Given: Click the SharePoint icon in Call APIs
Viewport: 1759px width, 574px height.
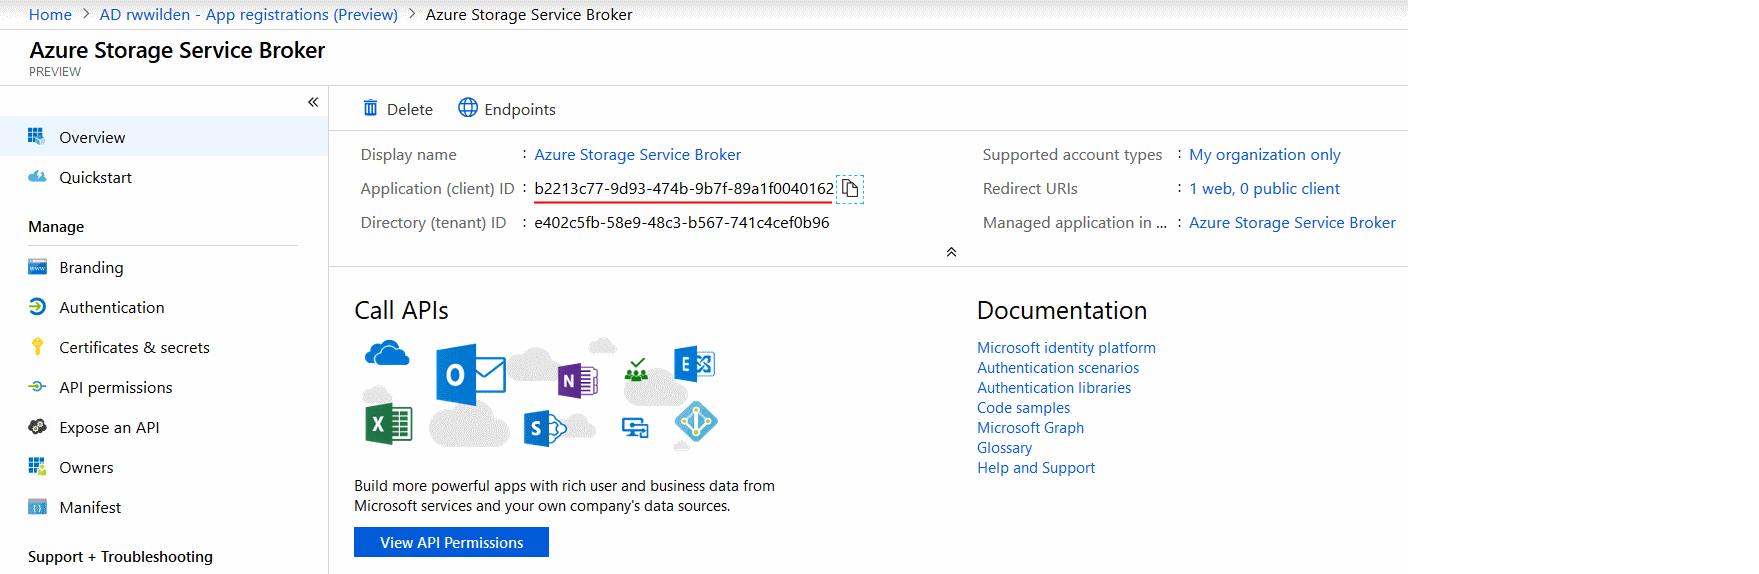Looking at the screenshot, I should (544, 428).
